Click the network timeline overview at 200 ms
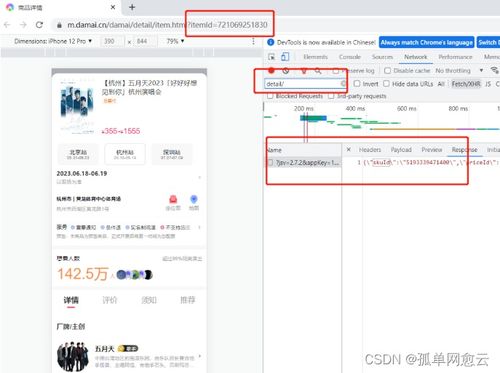Image resolution: width=500 pixels, height=373 pixels. 304,109
